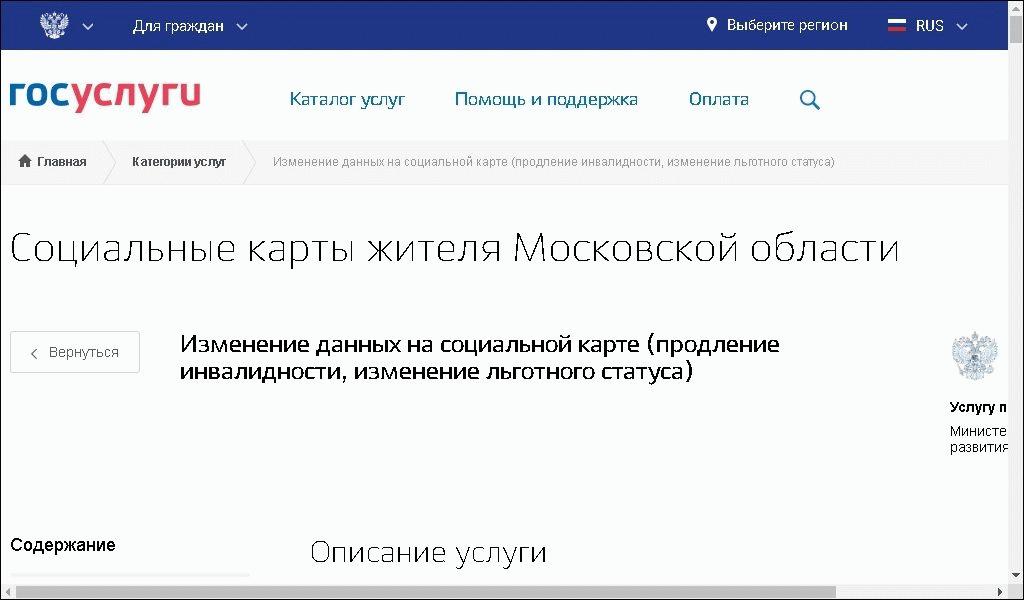Click the Russian flag icon

tap(897, 25)
